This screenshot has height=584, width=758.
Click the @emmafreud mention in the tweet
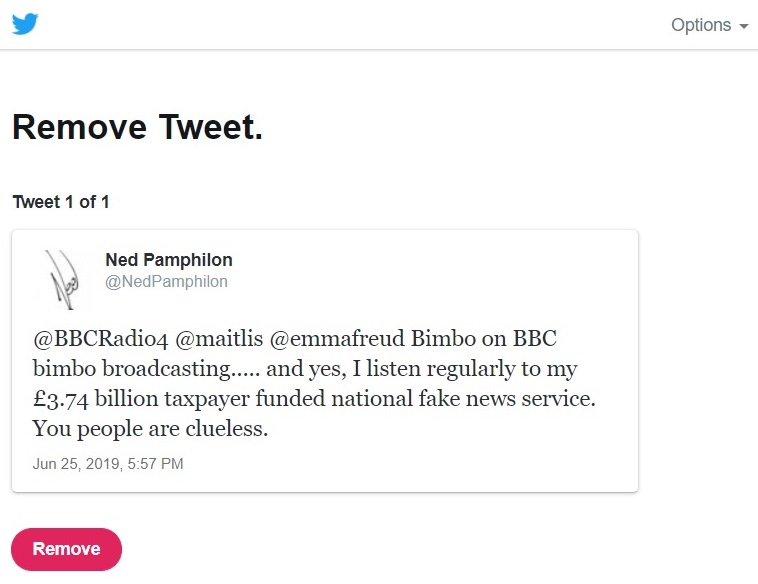337,338
